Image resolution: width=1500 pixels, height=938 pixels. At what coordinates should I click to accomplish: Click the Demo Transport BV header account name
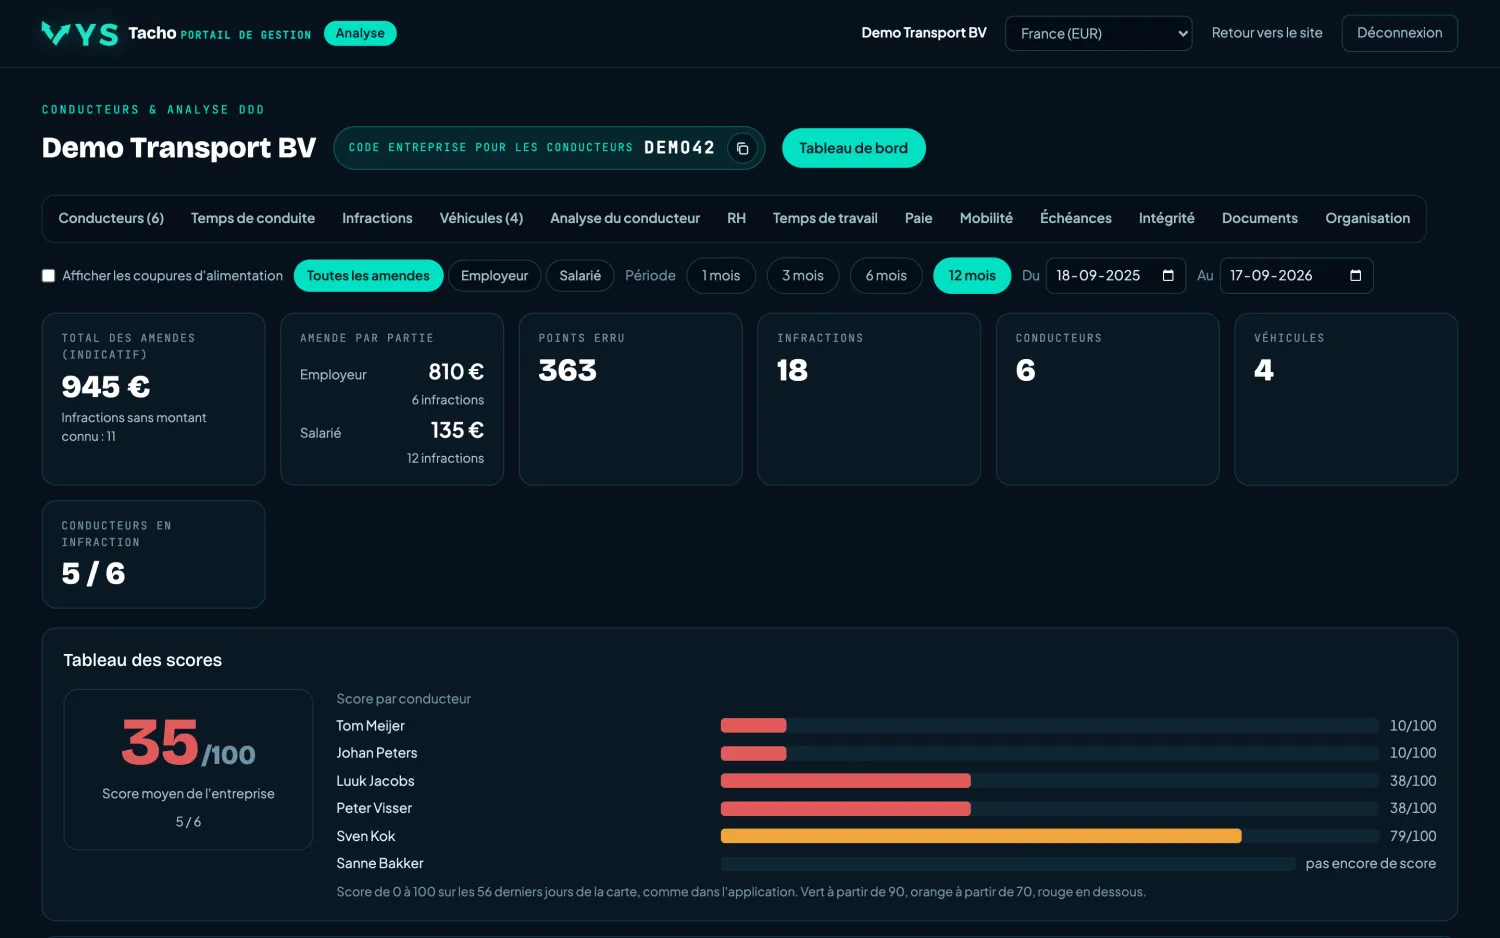pyautogui.click(x=924, y=33)
